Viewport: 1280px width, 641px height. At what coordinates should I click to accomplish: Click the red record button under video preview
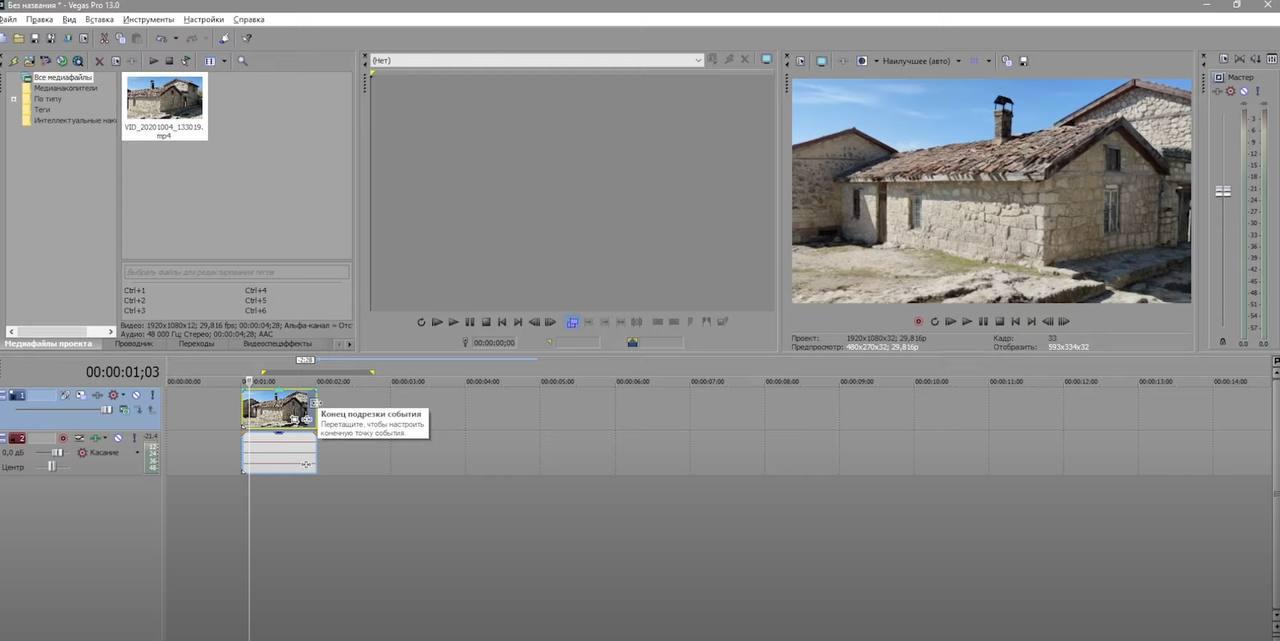[x=918, y=322]
